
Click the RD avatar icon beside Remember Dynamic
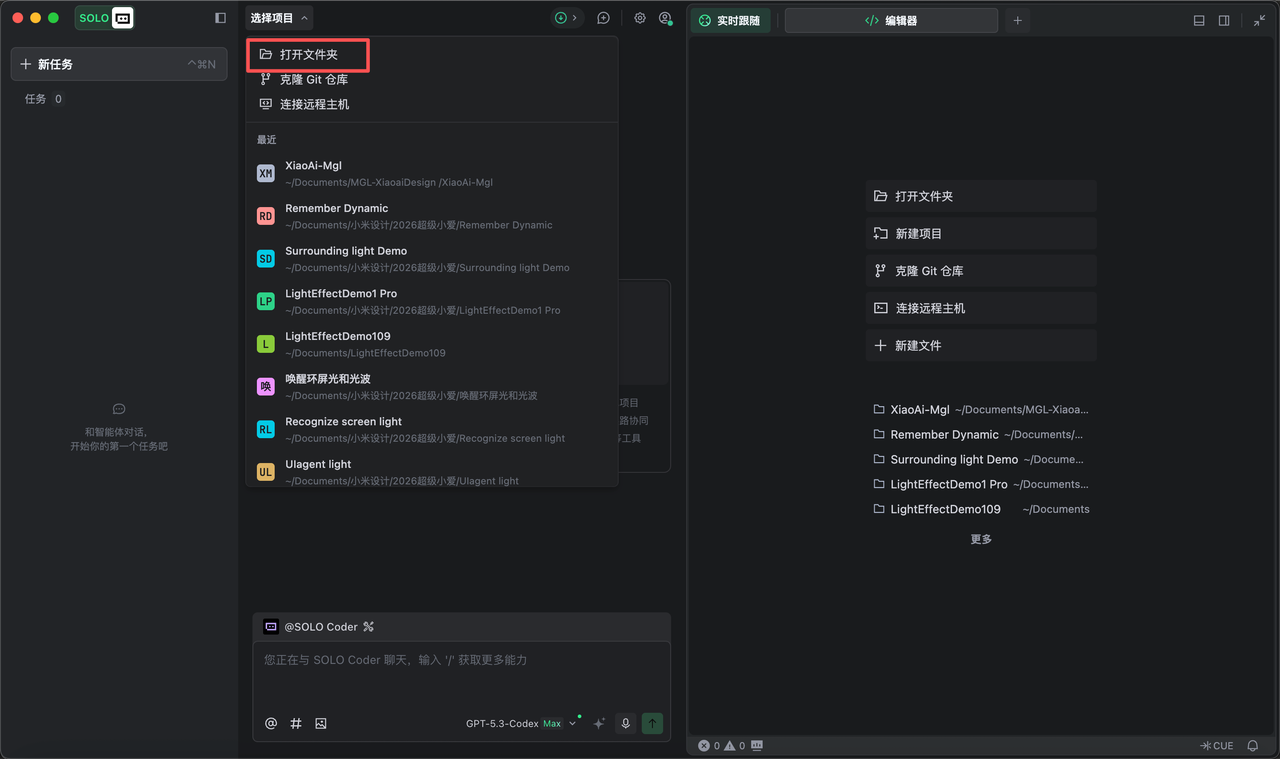pyautogui.click(x=265, y=216)
